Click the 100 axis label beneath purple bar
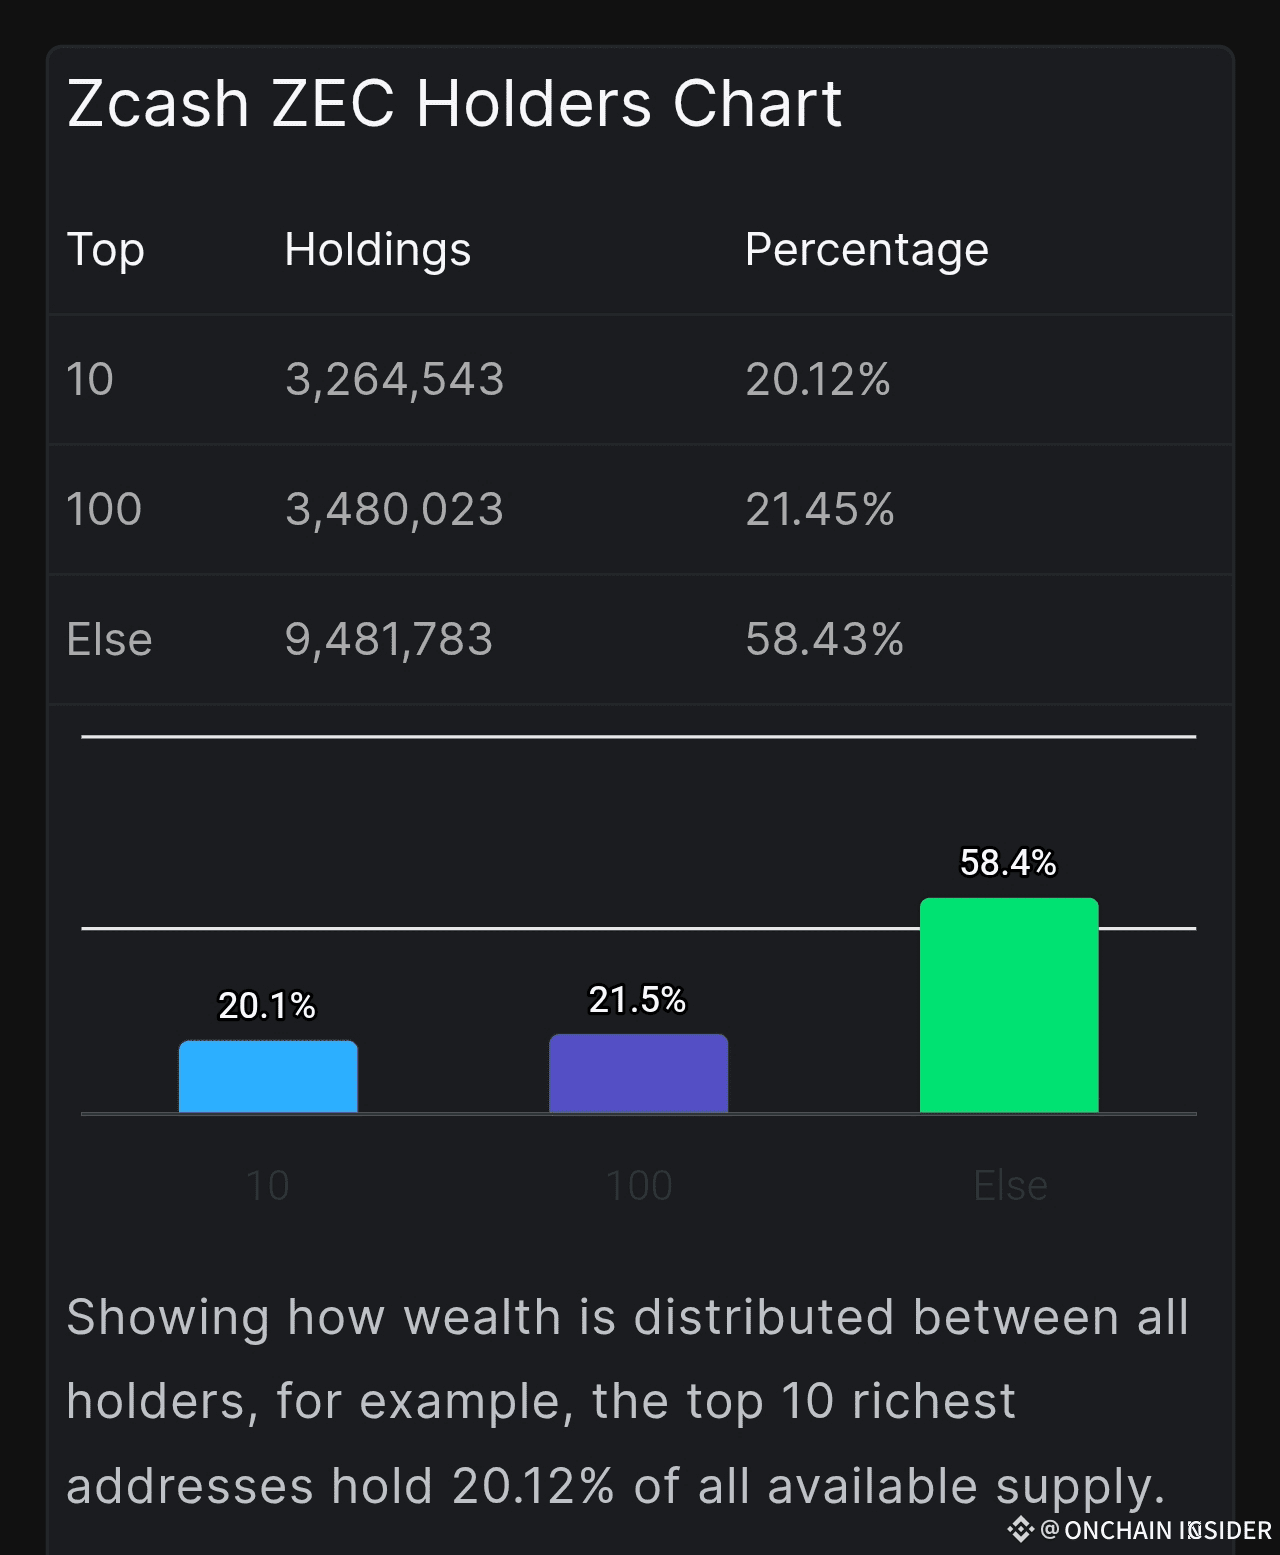 click(639, 1186)
